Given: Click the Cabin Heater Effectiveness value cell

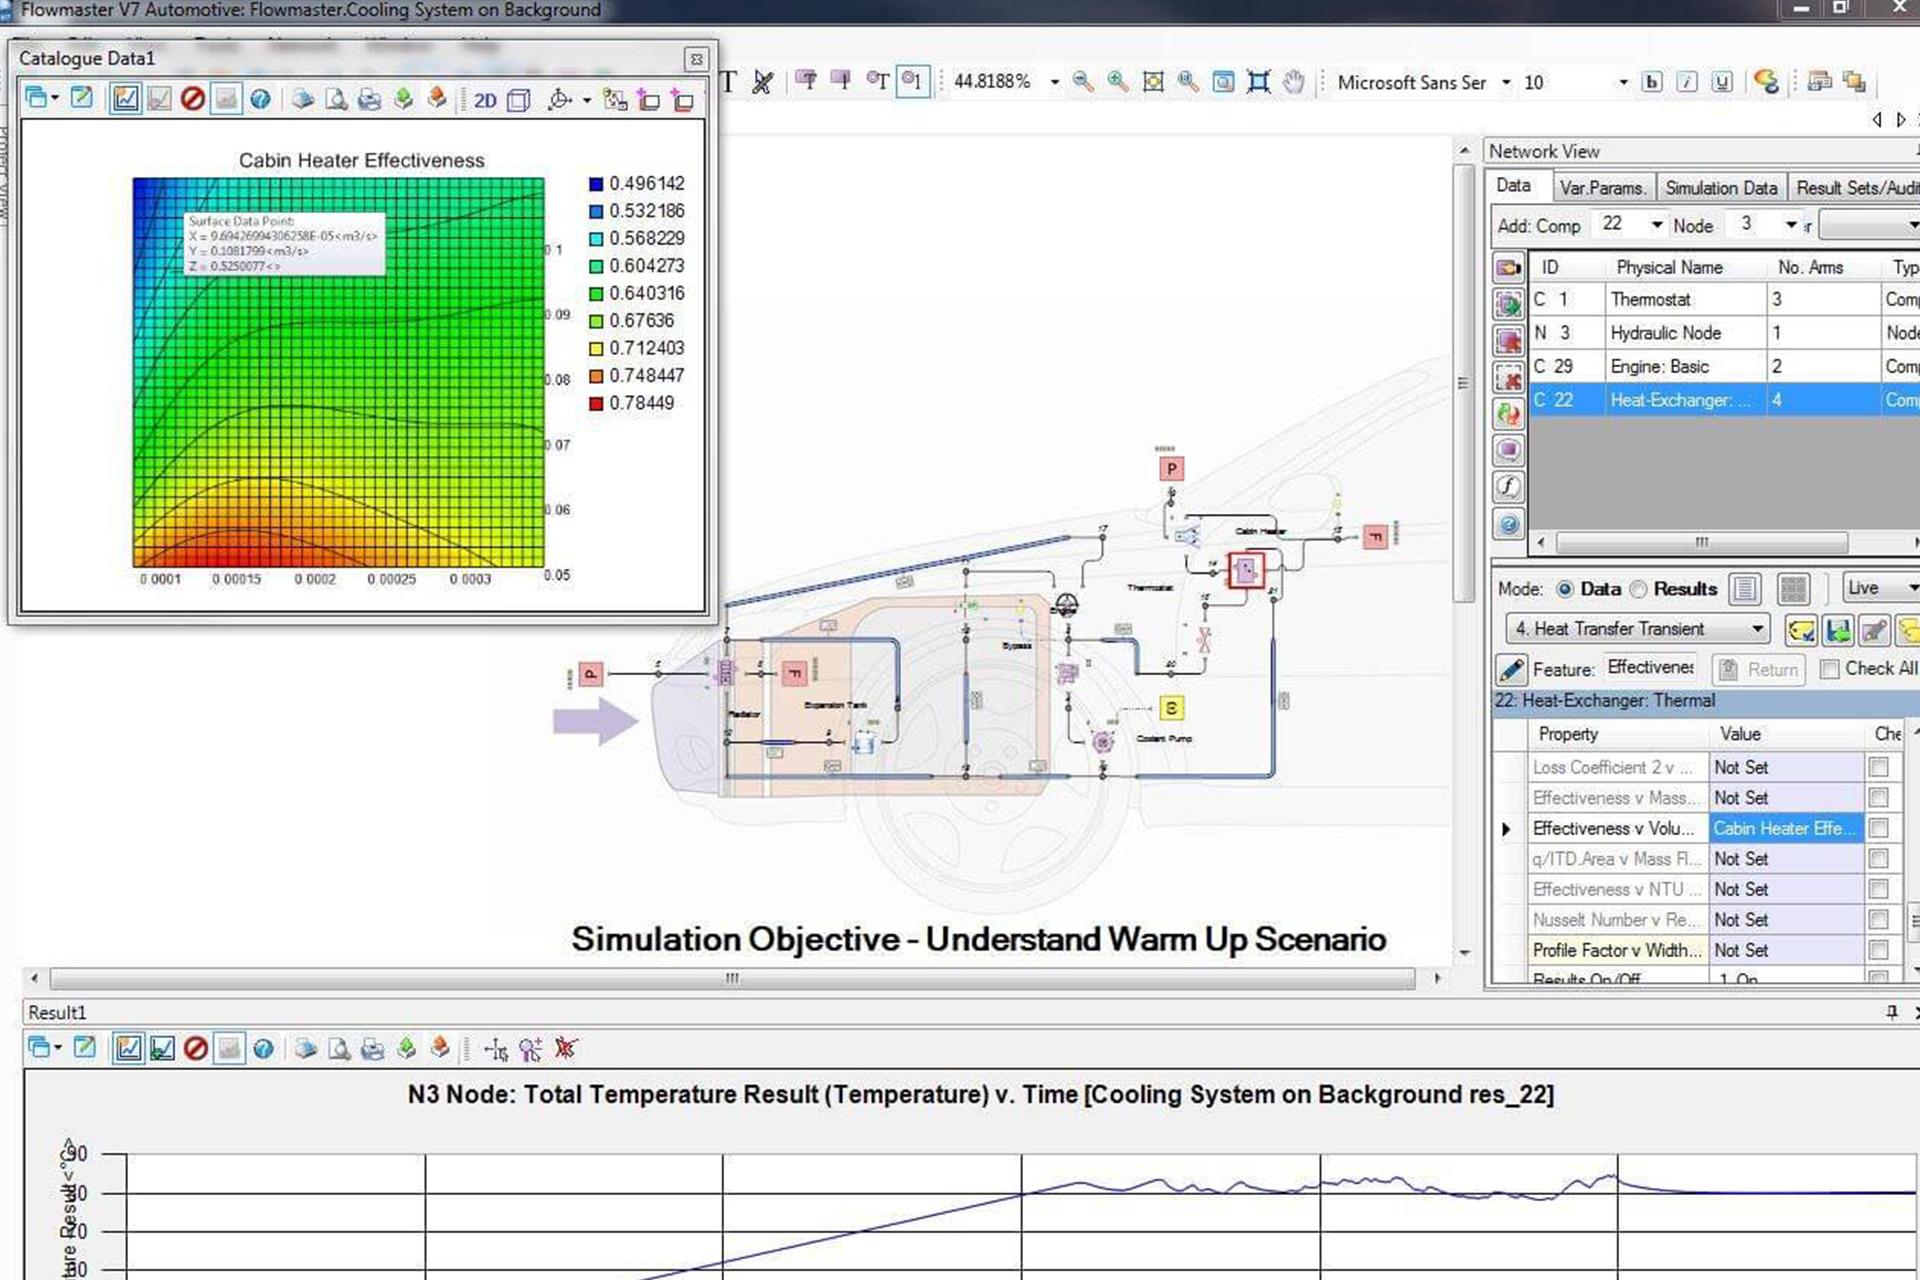Looking at the screenshot, I should [1785, 828].
